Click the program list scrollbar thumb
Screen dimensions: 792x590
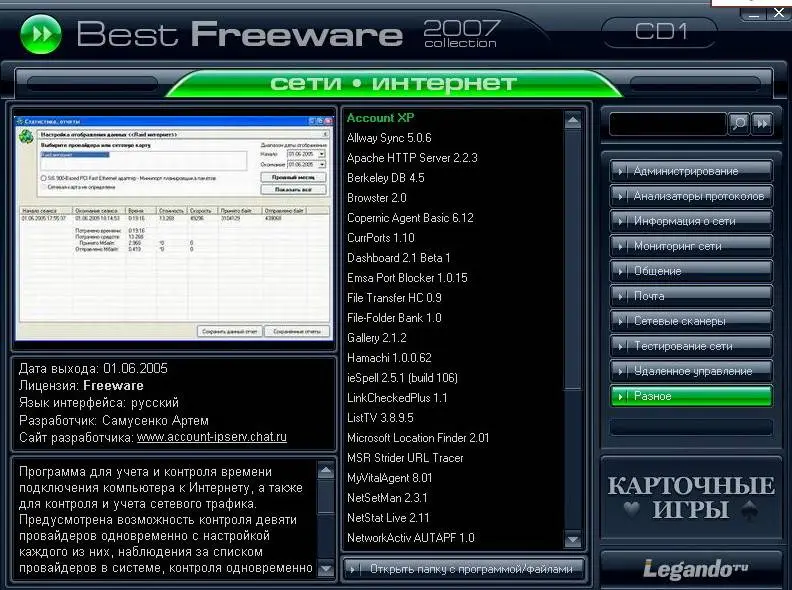(573, 260)
